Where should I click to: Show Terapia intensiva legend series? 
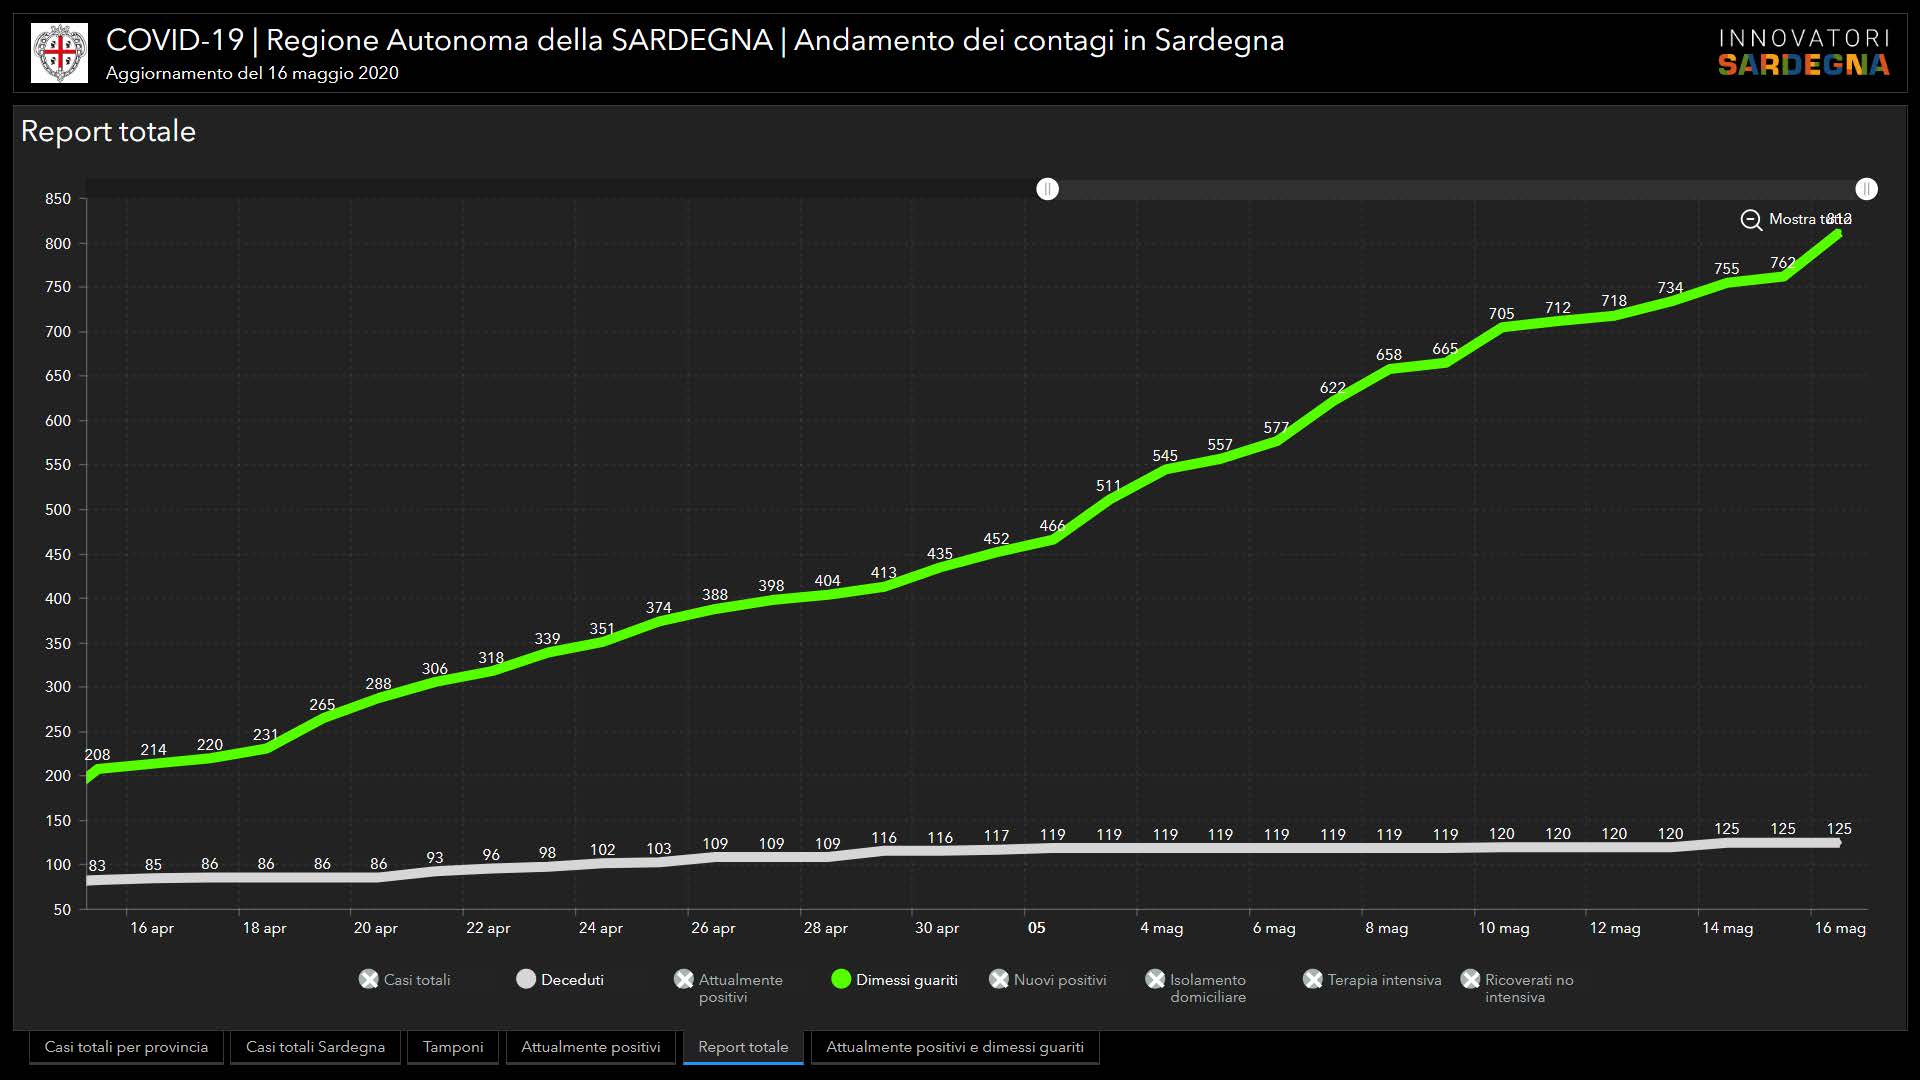click(1313, 979)
